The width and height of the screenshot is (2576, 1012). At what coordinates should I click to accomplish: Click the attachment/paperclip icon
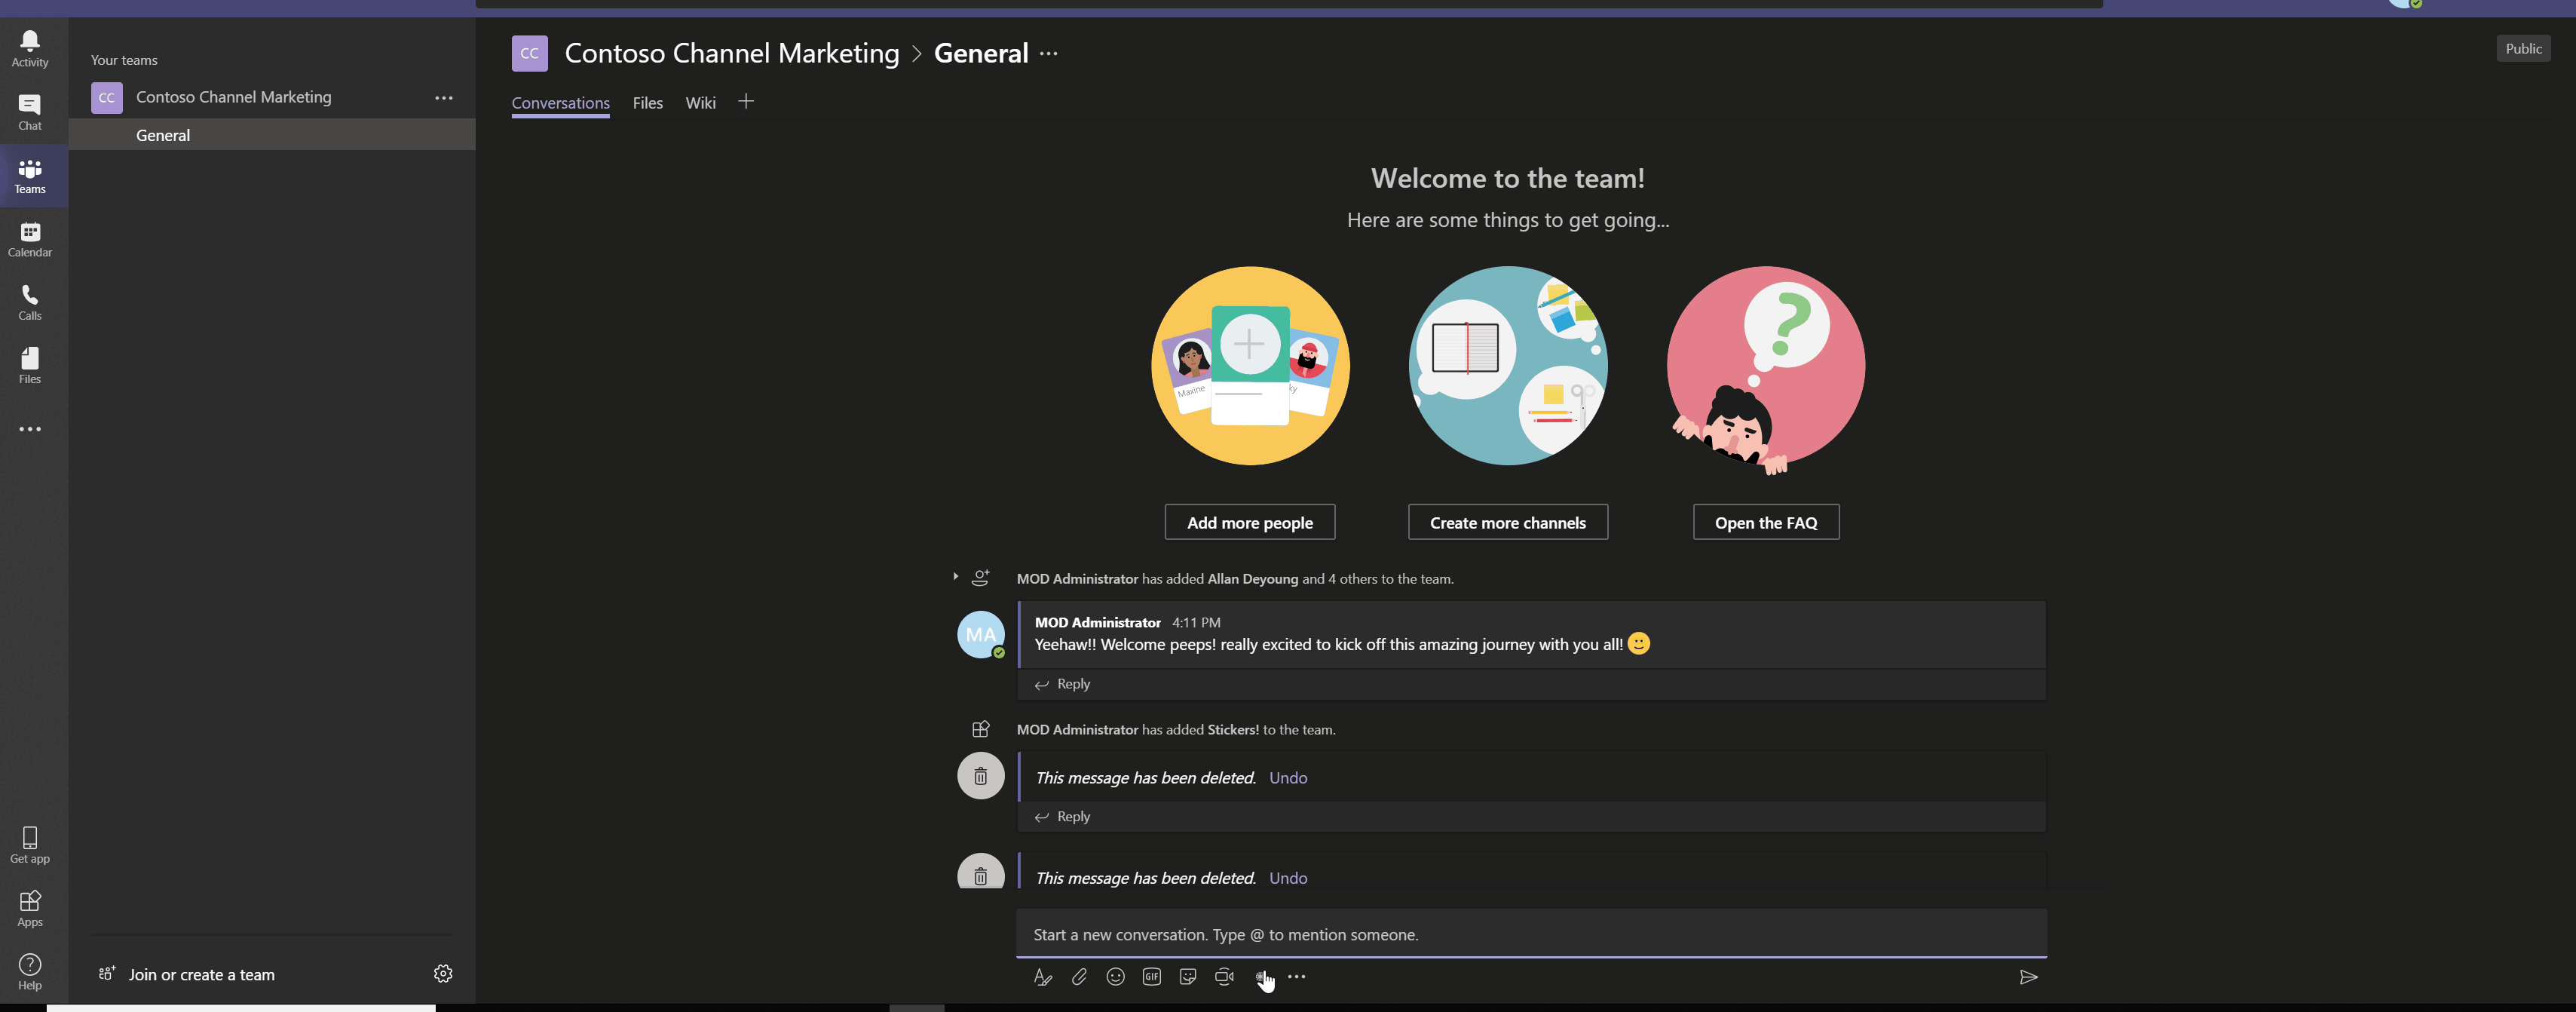click(x=1080, y=977)
